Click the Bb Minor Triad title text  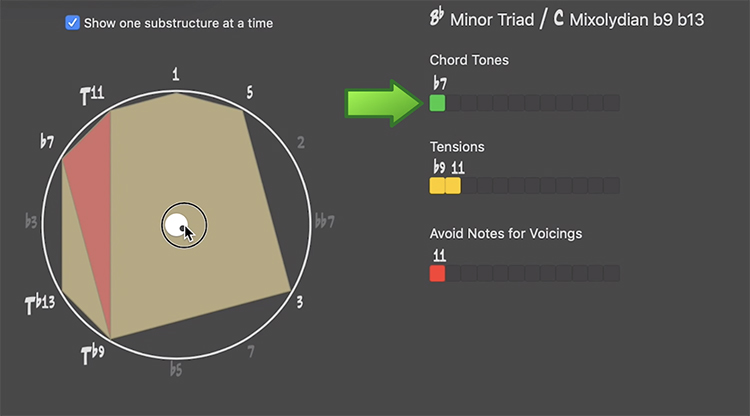482,18
